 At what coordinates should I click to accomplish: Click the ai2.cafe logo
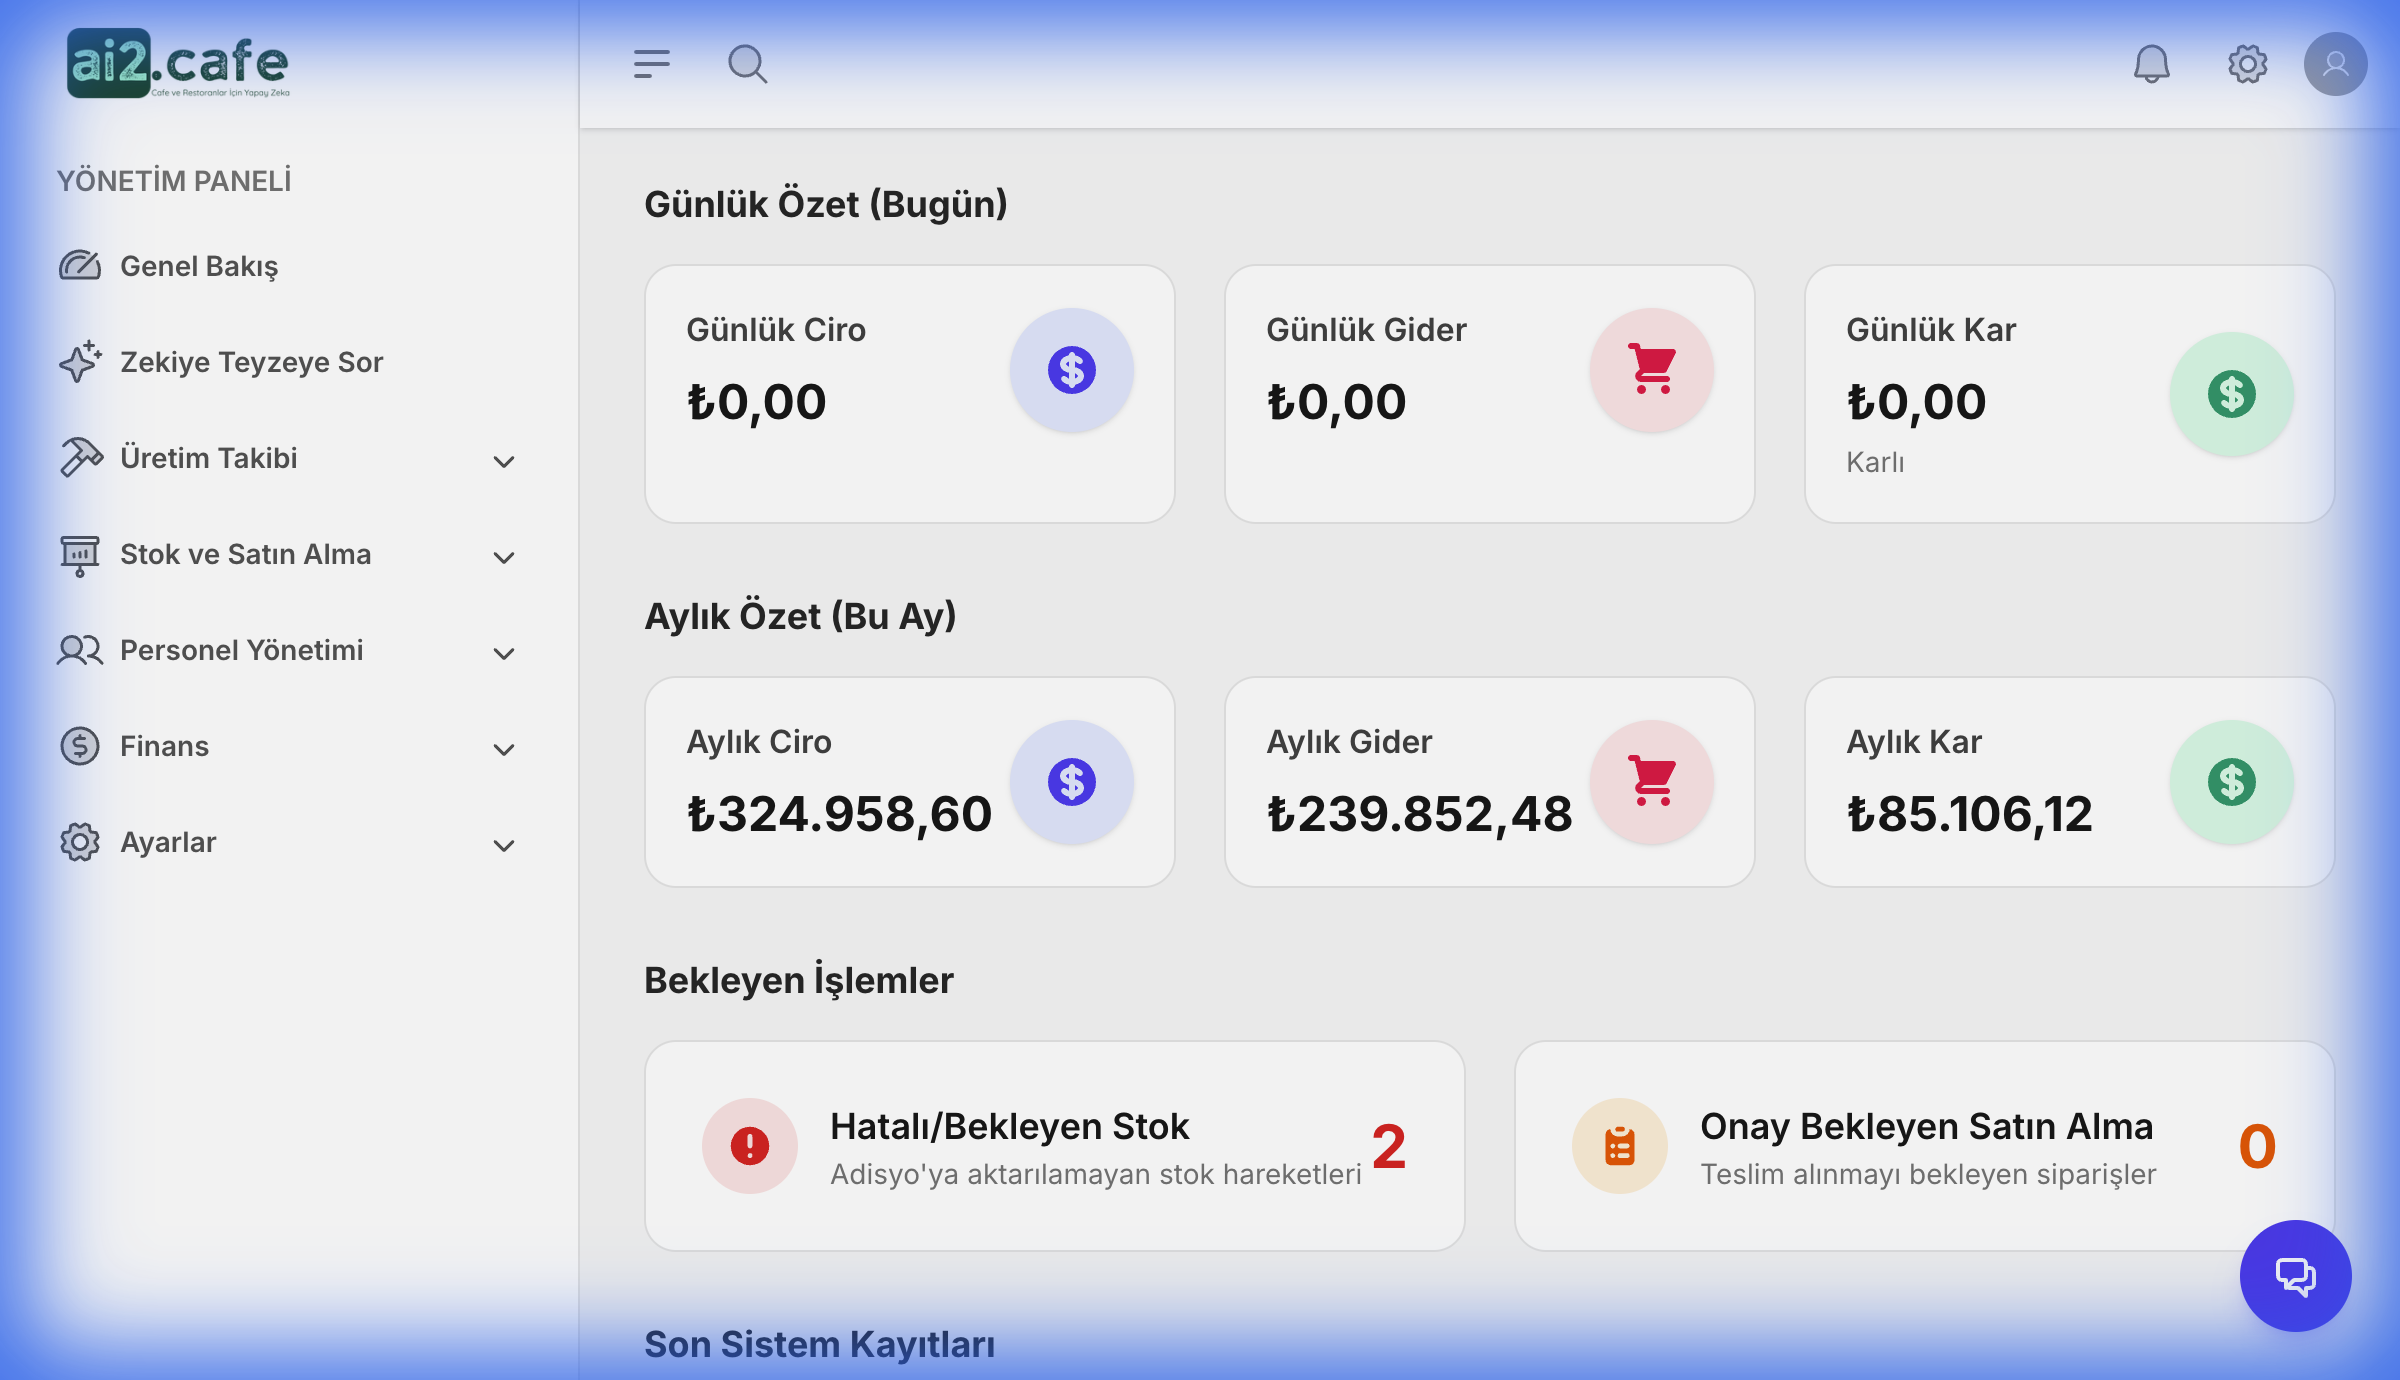(x=178, y=63)
